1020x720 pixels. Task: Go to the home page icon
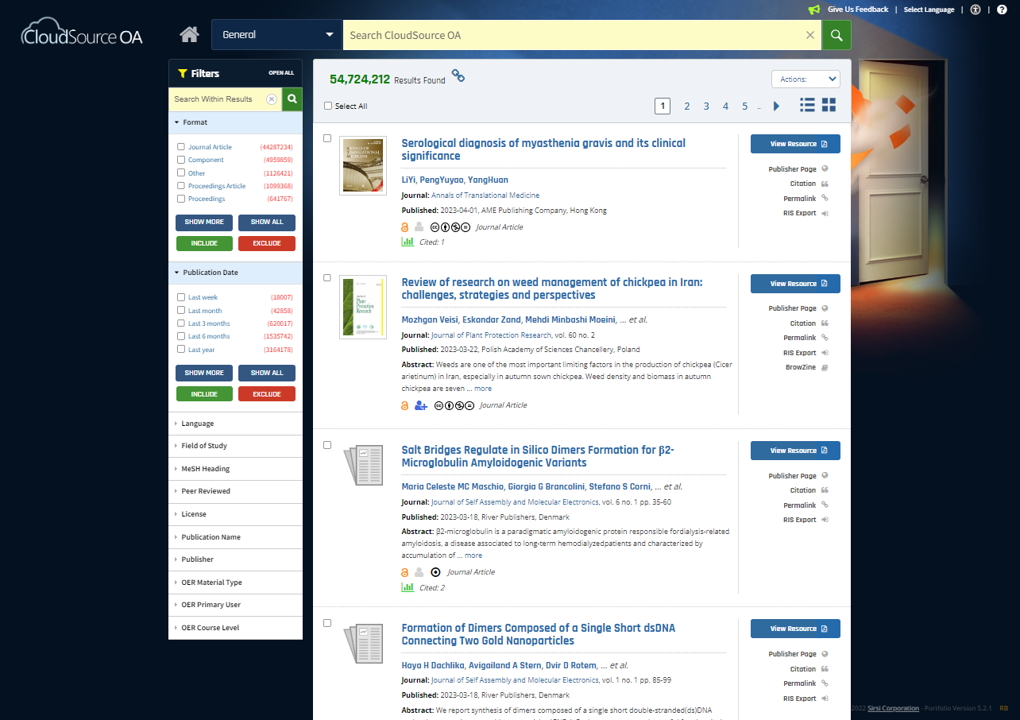[x=189, y=34]
